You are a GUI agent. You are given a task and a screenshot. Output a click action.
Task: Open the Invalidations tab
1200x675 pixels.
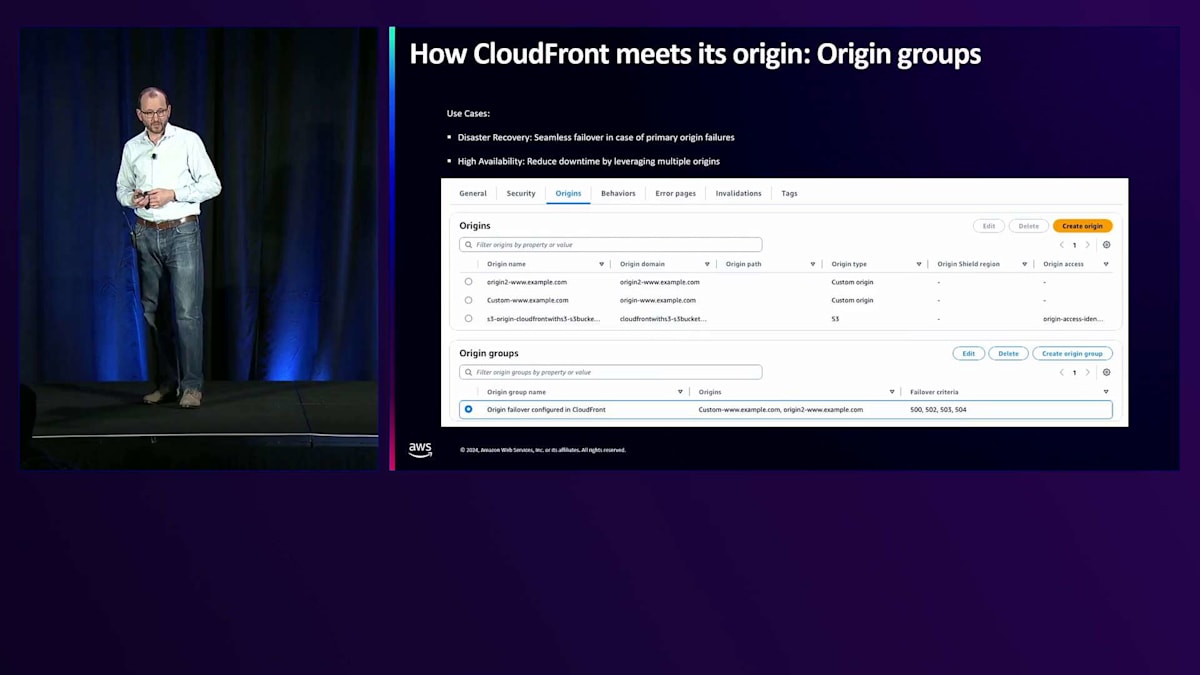click(739, 193)
